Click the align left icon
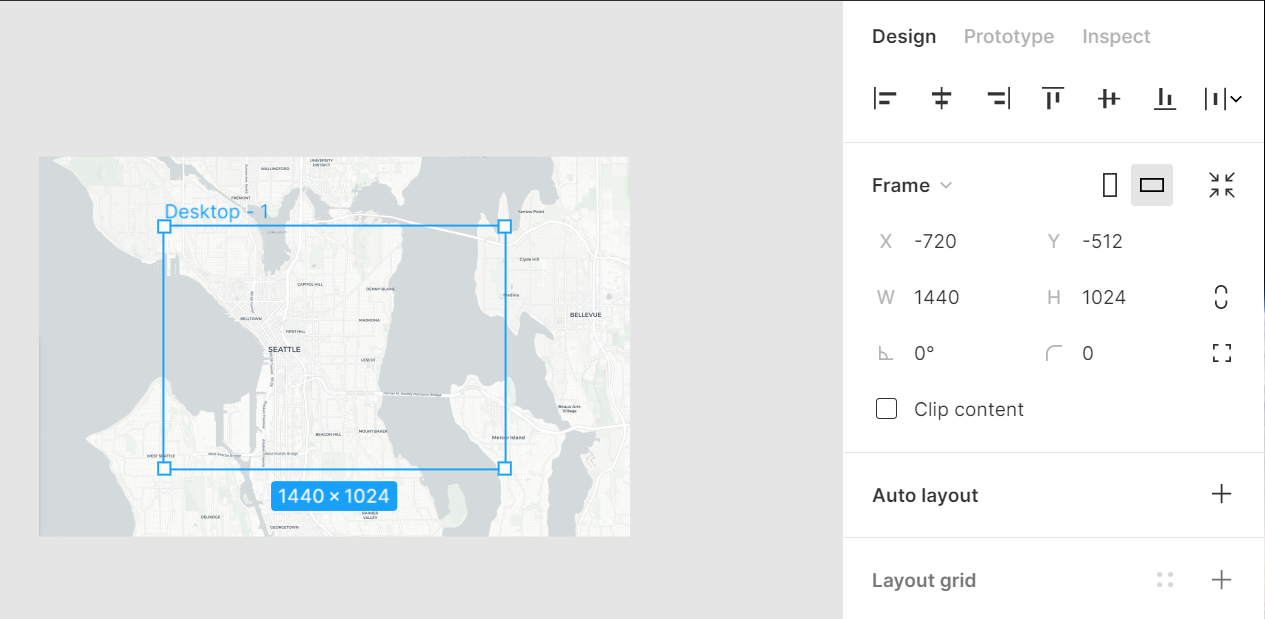1265x619 pixels. pyautogui.click(x=885, y=98)
